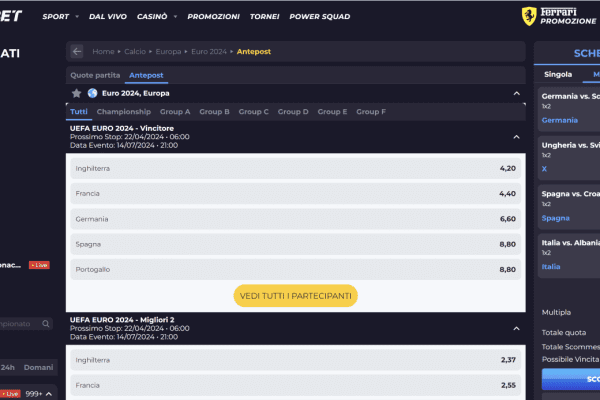
Task: Select the Group F filter tab
Action: click(371, 111)
